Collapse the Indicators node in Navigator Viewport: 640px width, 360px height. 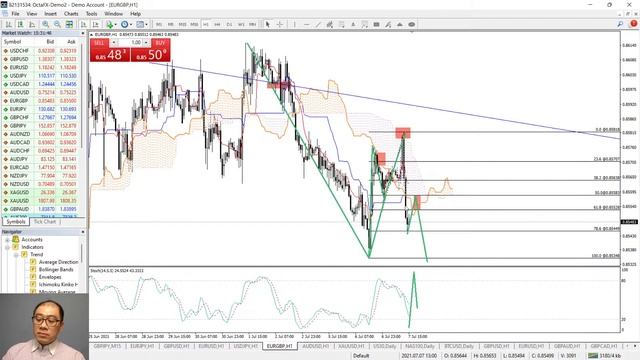[x=7, y=247]
